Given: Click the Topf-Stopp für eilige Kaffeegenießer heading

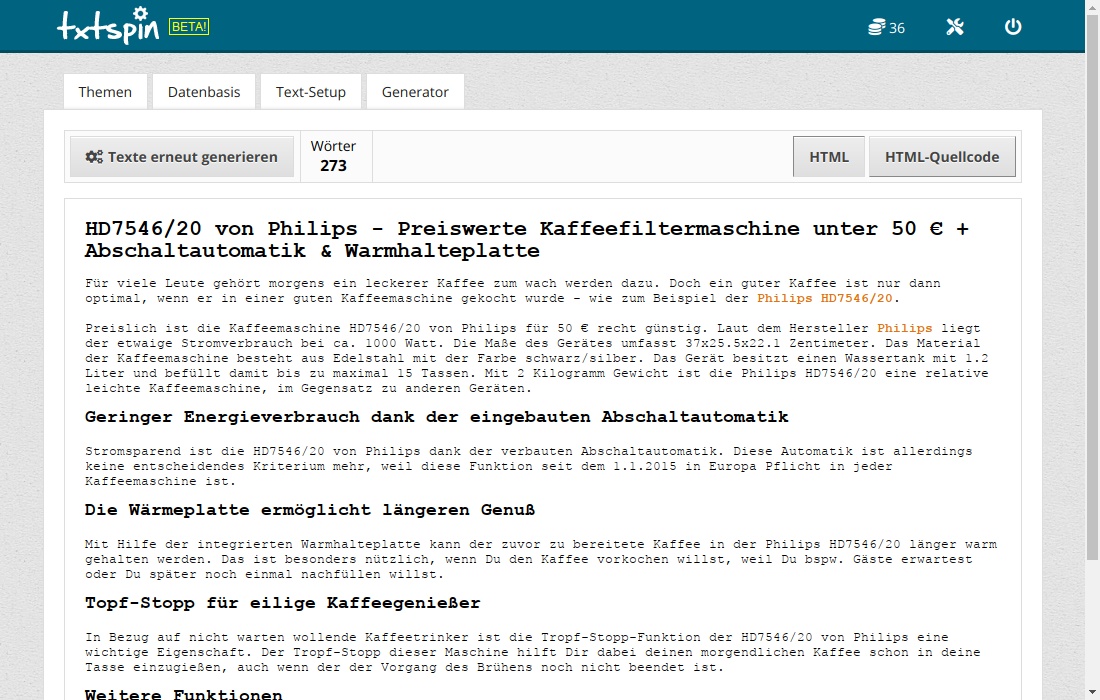Looking at the screenshot, I should (282, 603).
